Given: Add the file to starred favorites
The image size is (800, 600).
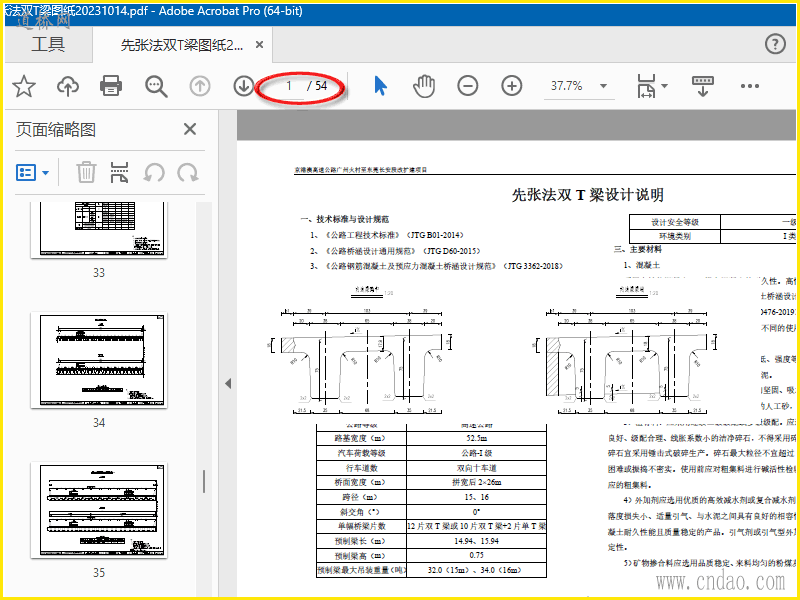Looking at the screenshot, I should tap(24, 86).
